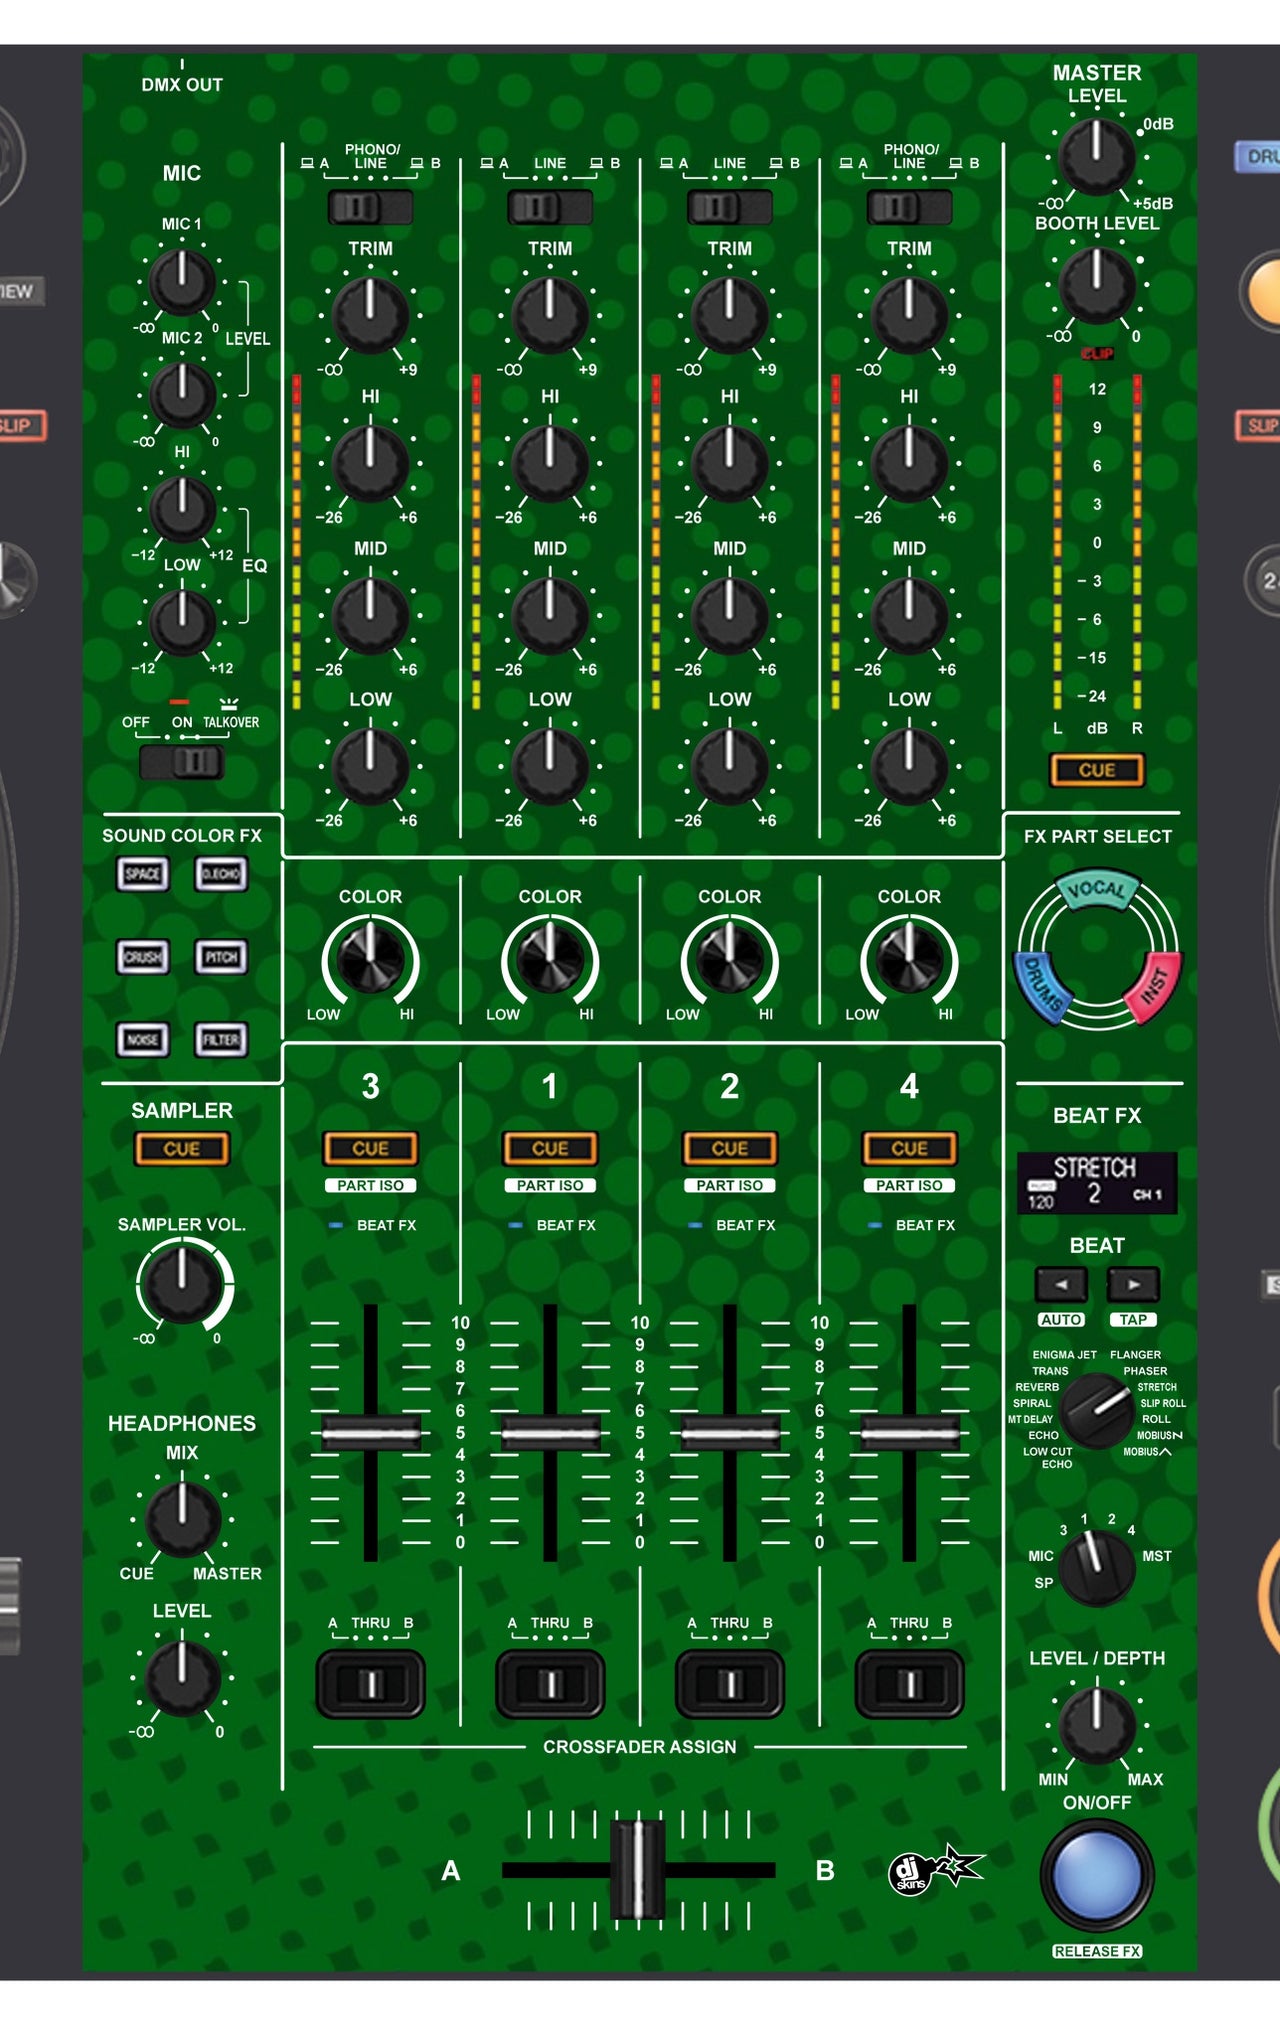Click channel 4 PART ISO button
Viewport: 1280px width, 2035px height.
(909, 1185)
